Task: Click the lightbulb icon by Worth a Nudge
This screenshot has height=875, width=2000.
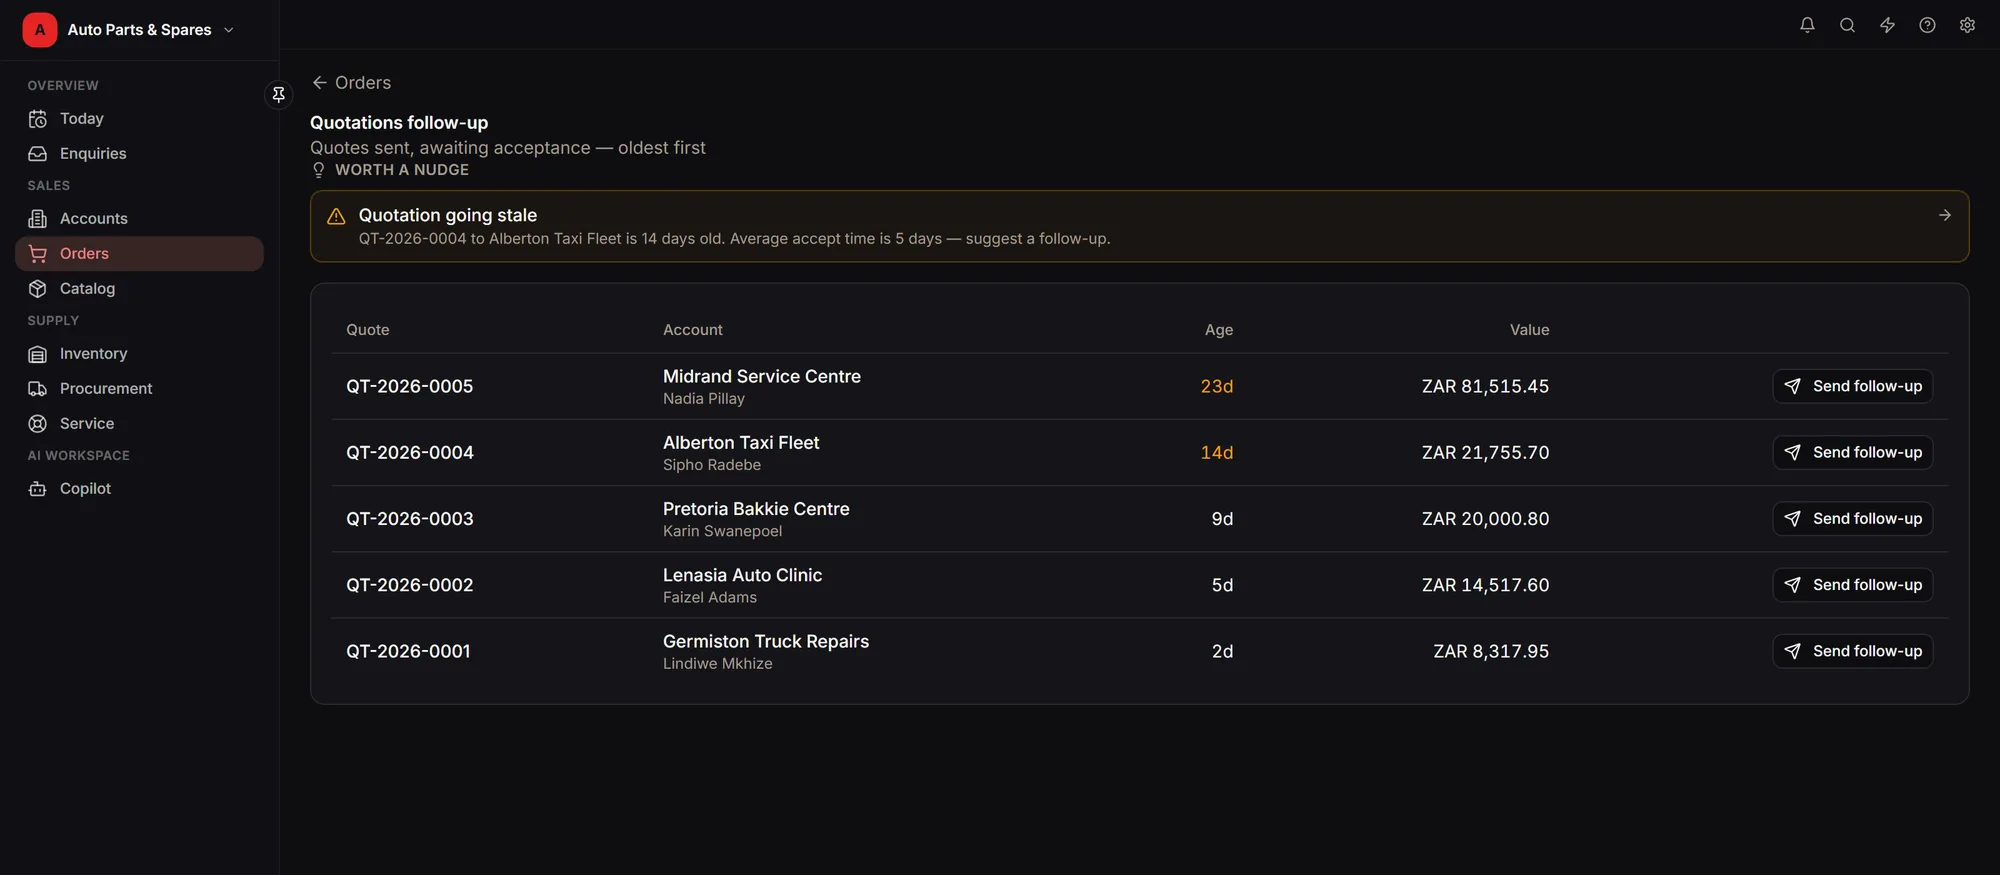Action: point(319,170)
